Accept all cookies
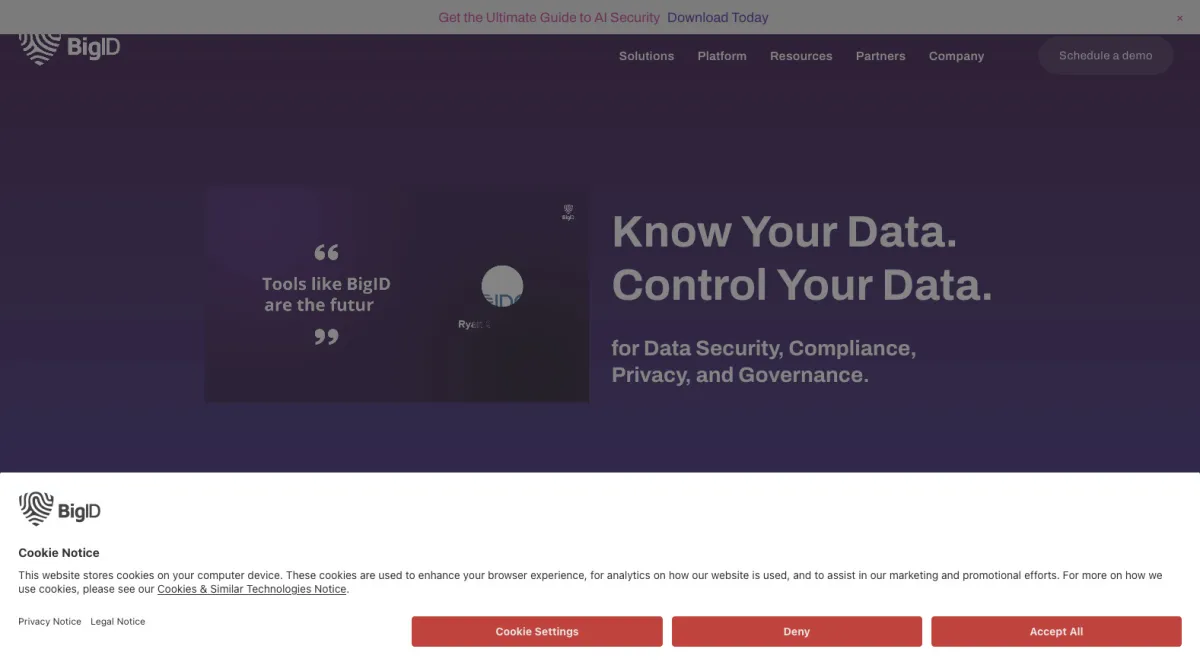The width and height of the screenshot is (1200, 665). pos(1056,632)
